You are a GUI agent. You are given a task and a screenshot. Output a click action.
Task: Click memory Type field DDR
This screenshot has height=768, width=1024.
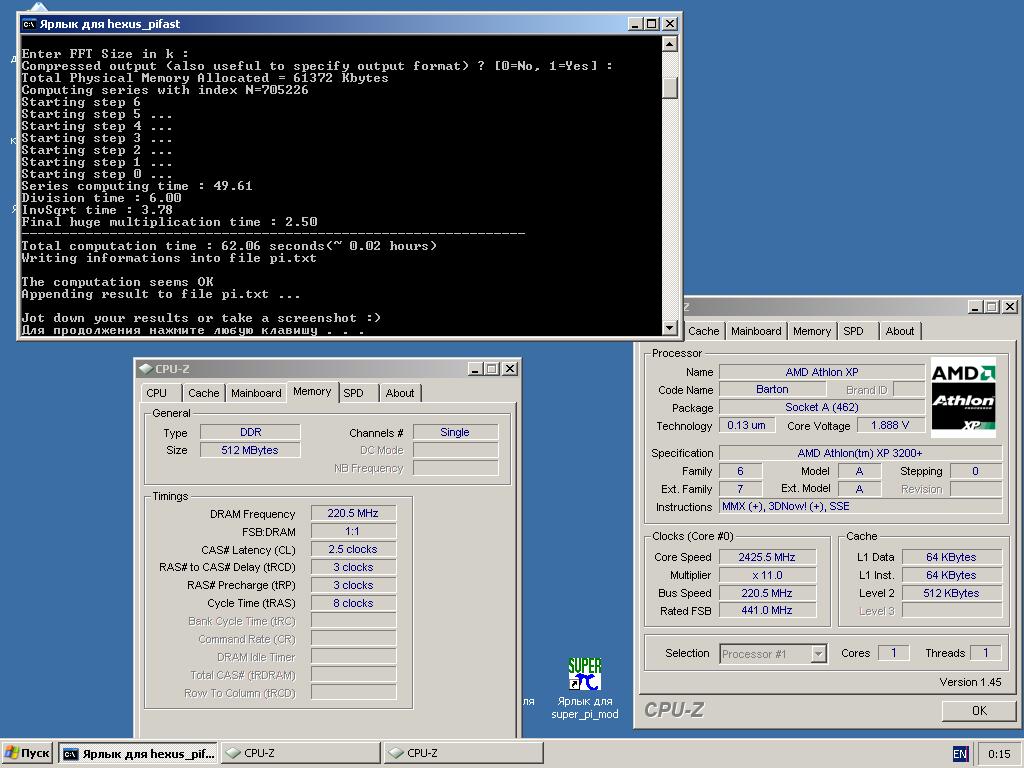click(x=250, y=432)
